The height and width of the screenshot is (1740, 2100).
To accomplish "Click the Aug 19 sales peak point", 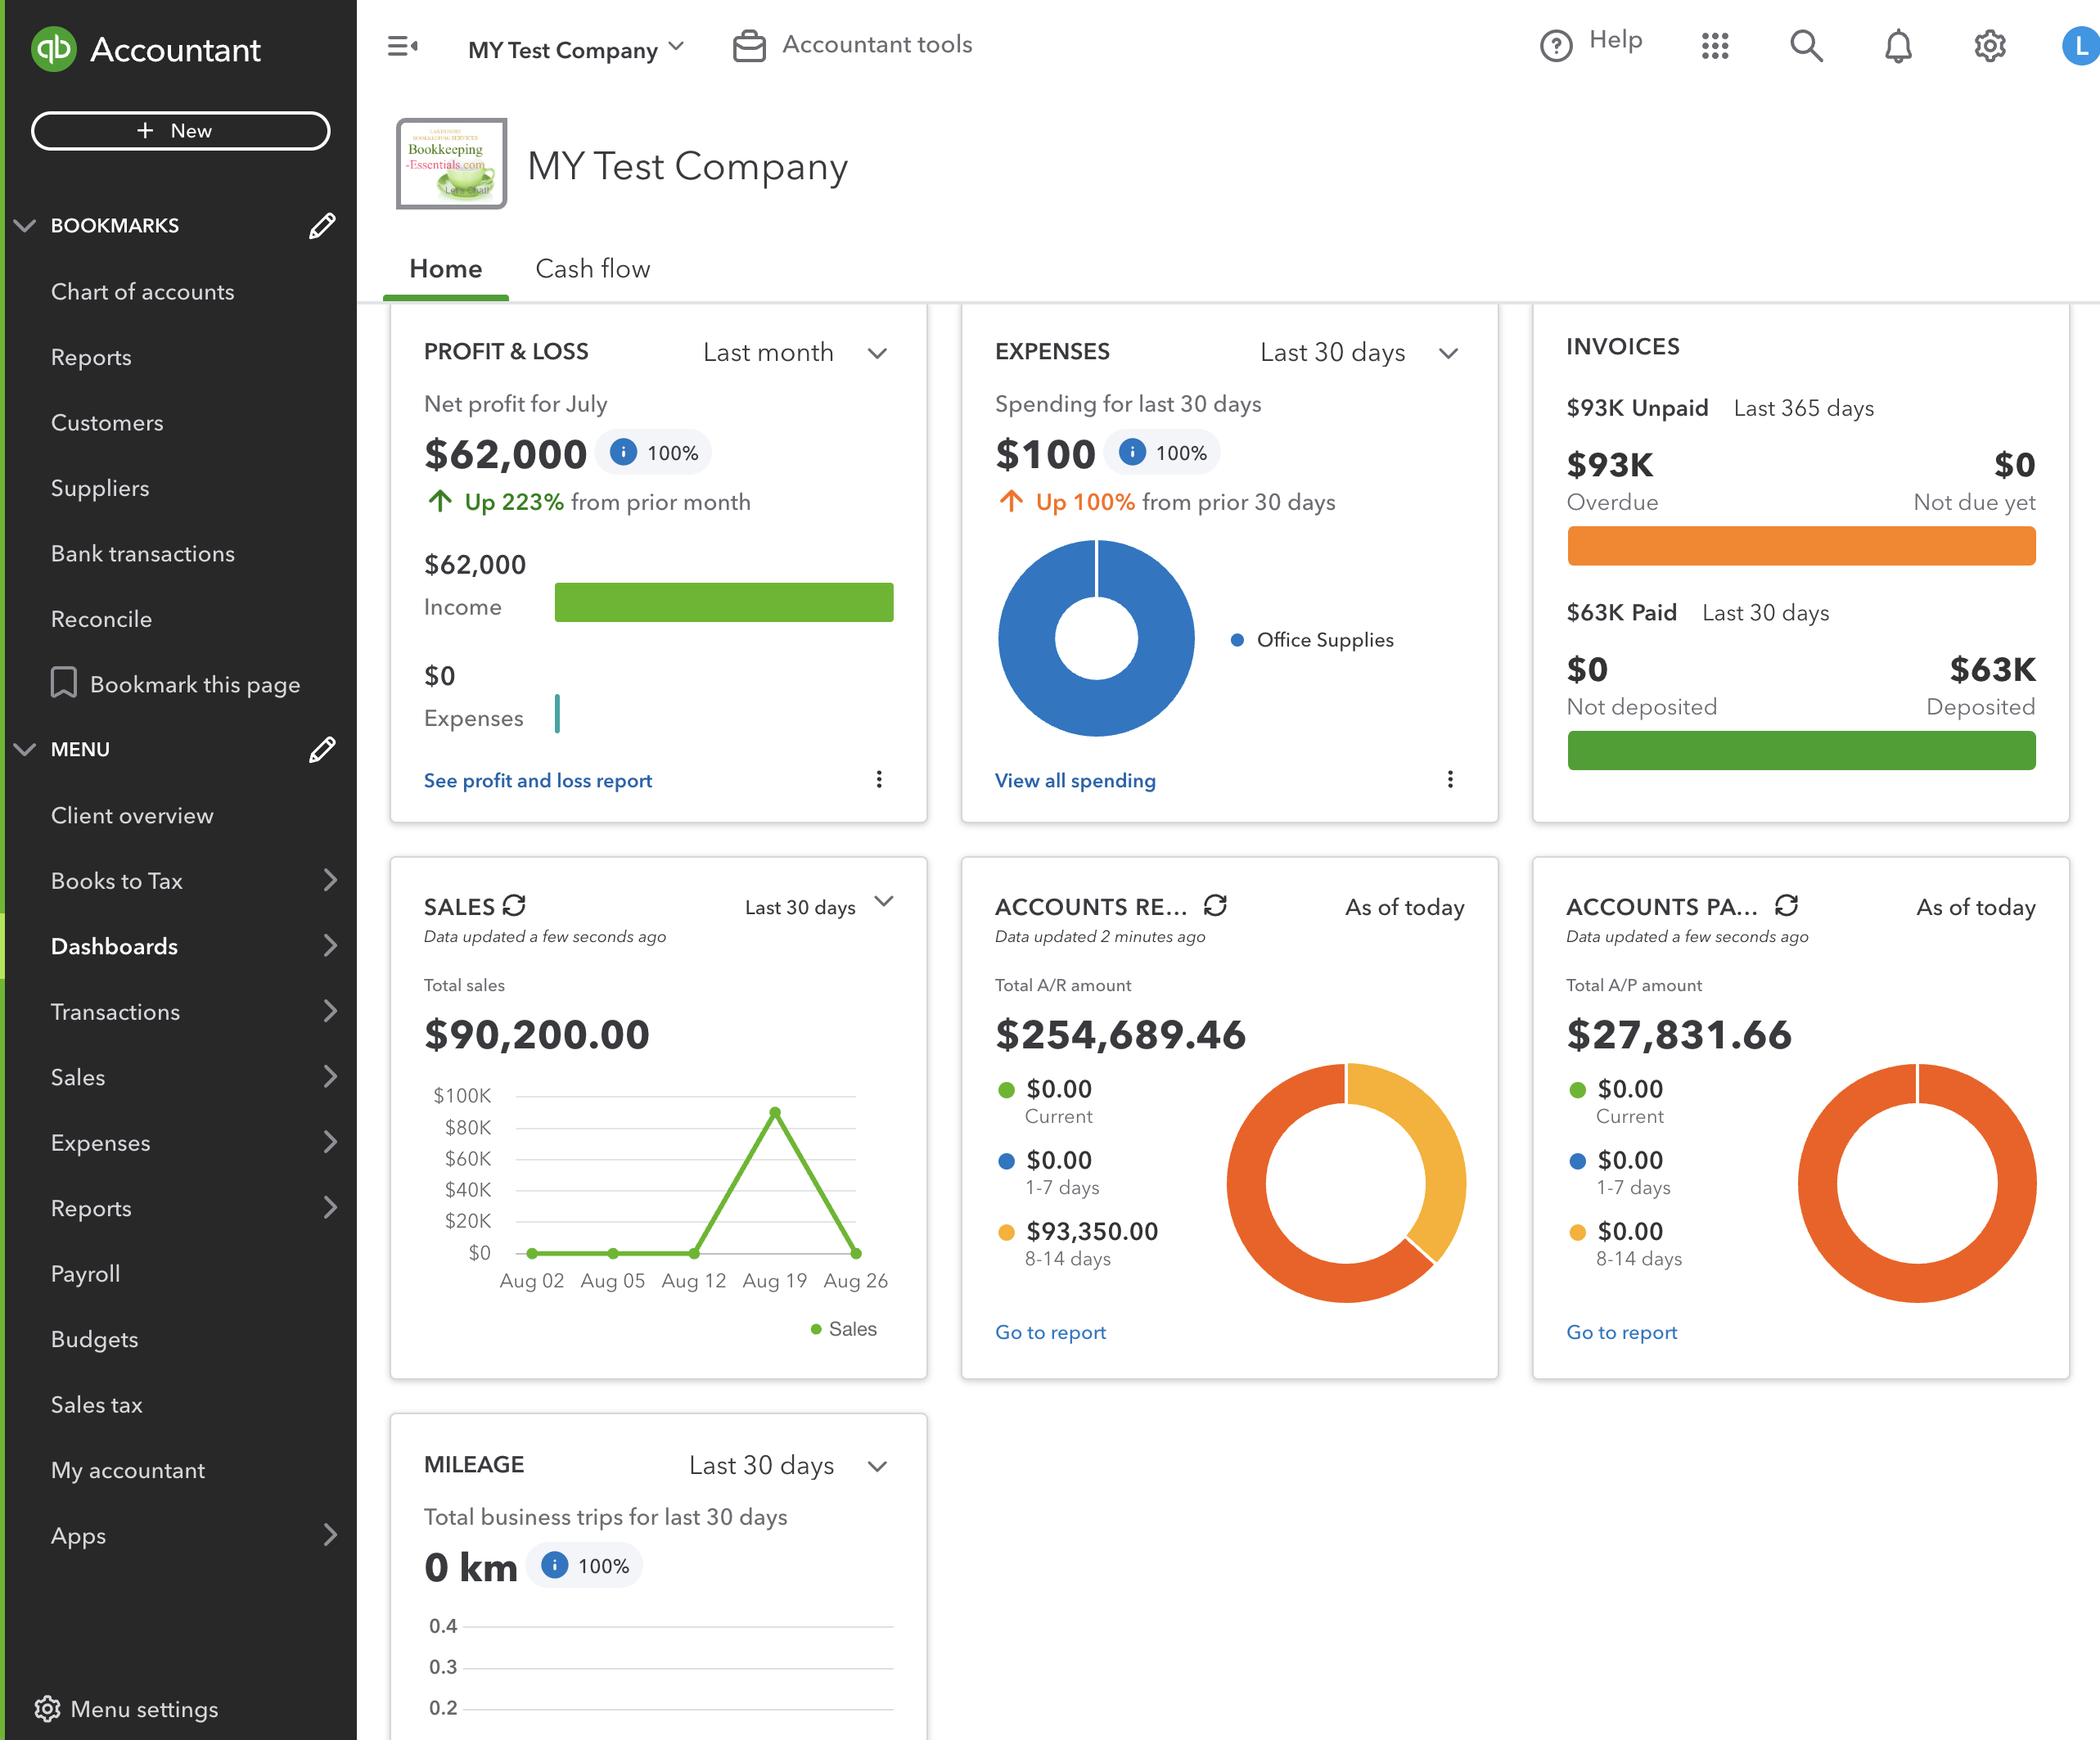I will point(775,1112).
